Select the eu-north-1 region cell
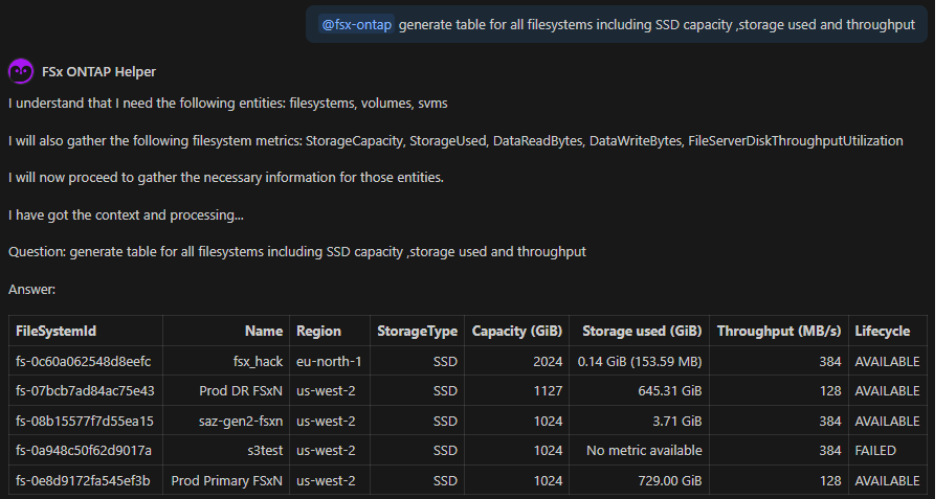The width and height of the screenshot is (936, 499). tap(329, 361)
